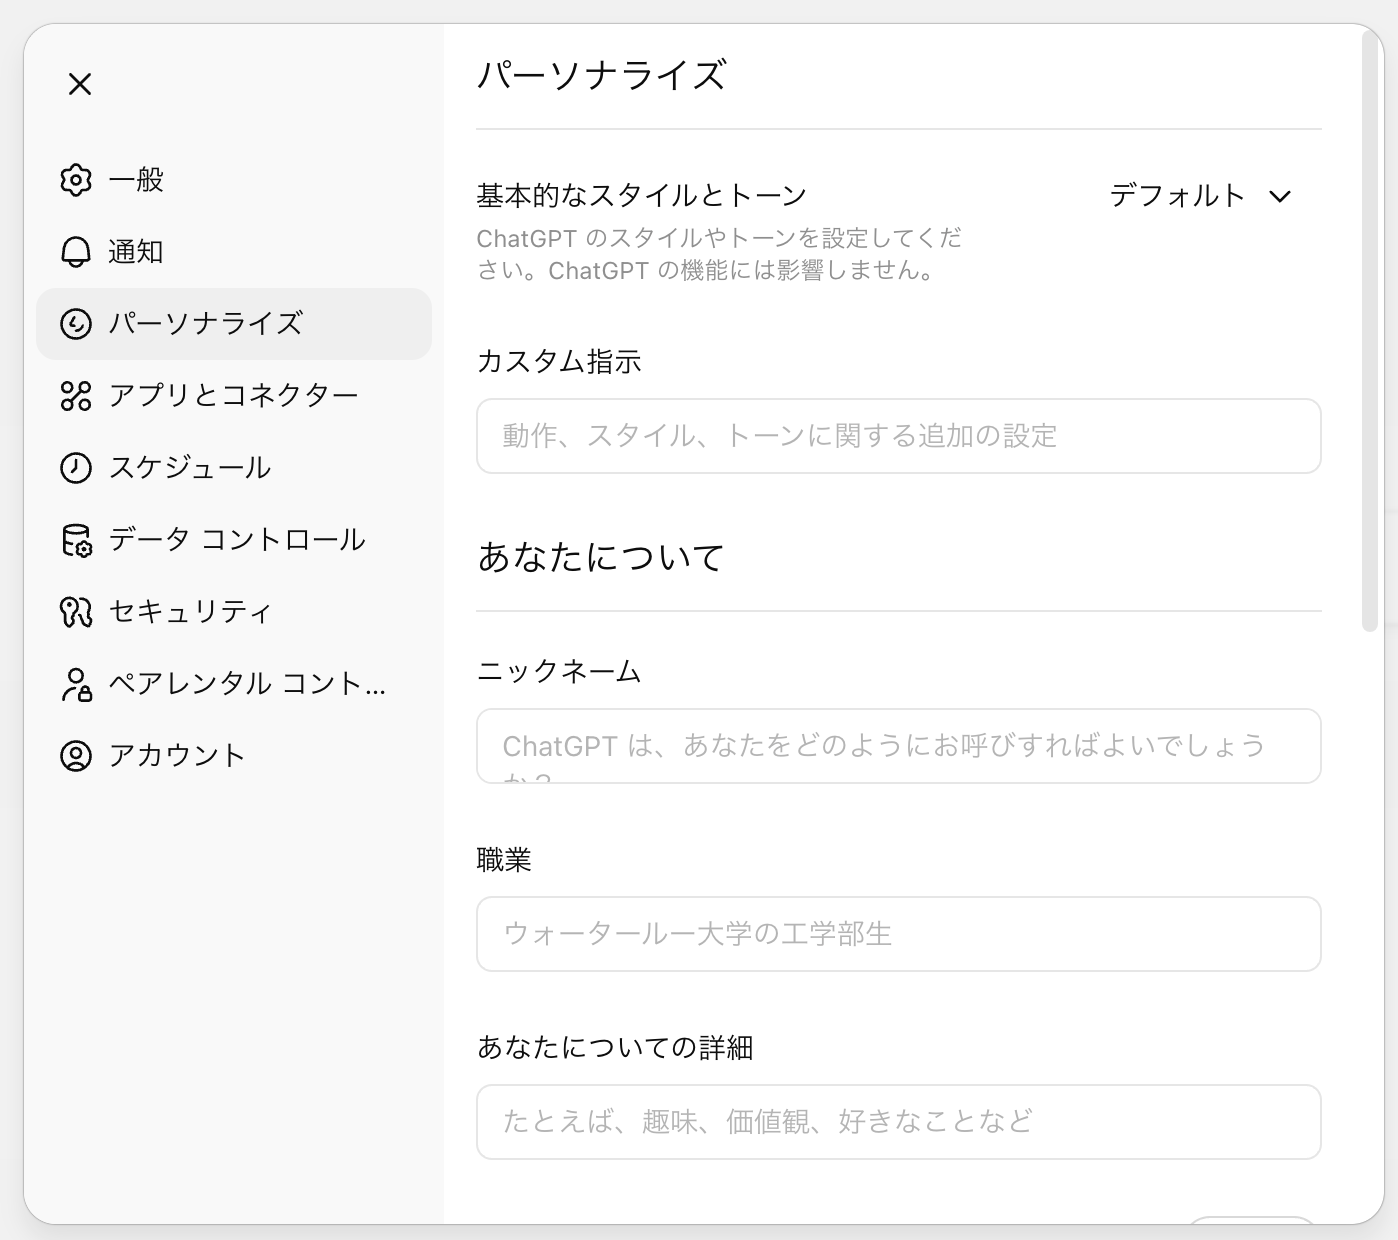Click the ペアレンタル コントロール person-lock icon
The image size is (1398, 1240).
76,684
